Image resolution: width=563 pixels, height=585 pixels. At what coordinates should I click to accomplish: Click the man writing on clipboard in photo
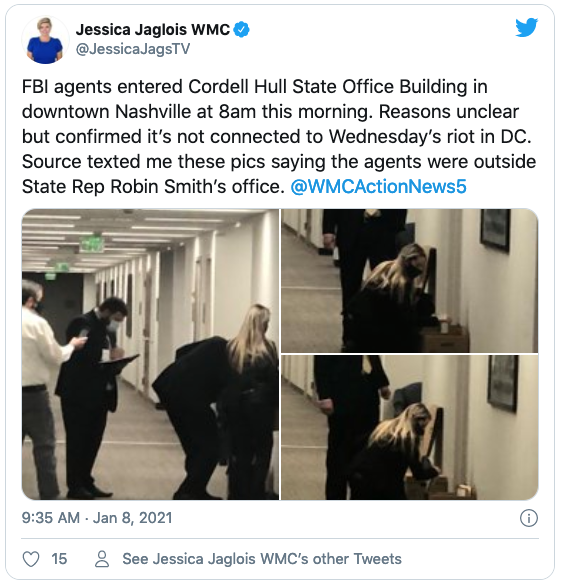coord(89,397)
